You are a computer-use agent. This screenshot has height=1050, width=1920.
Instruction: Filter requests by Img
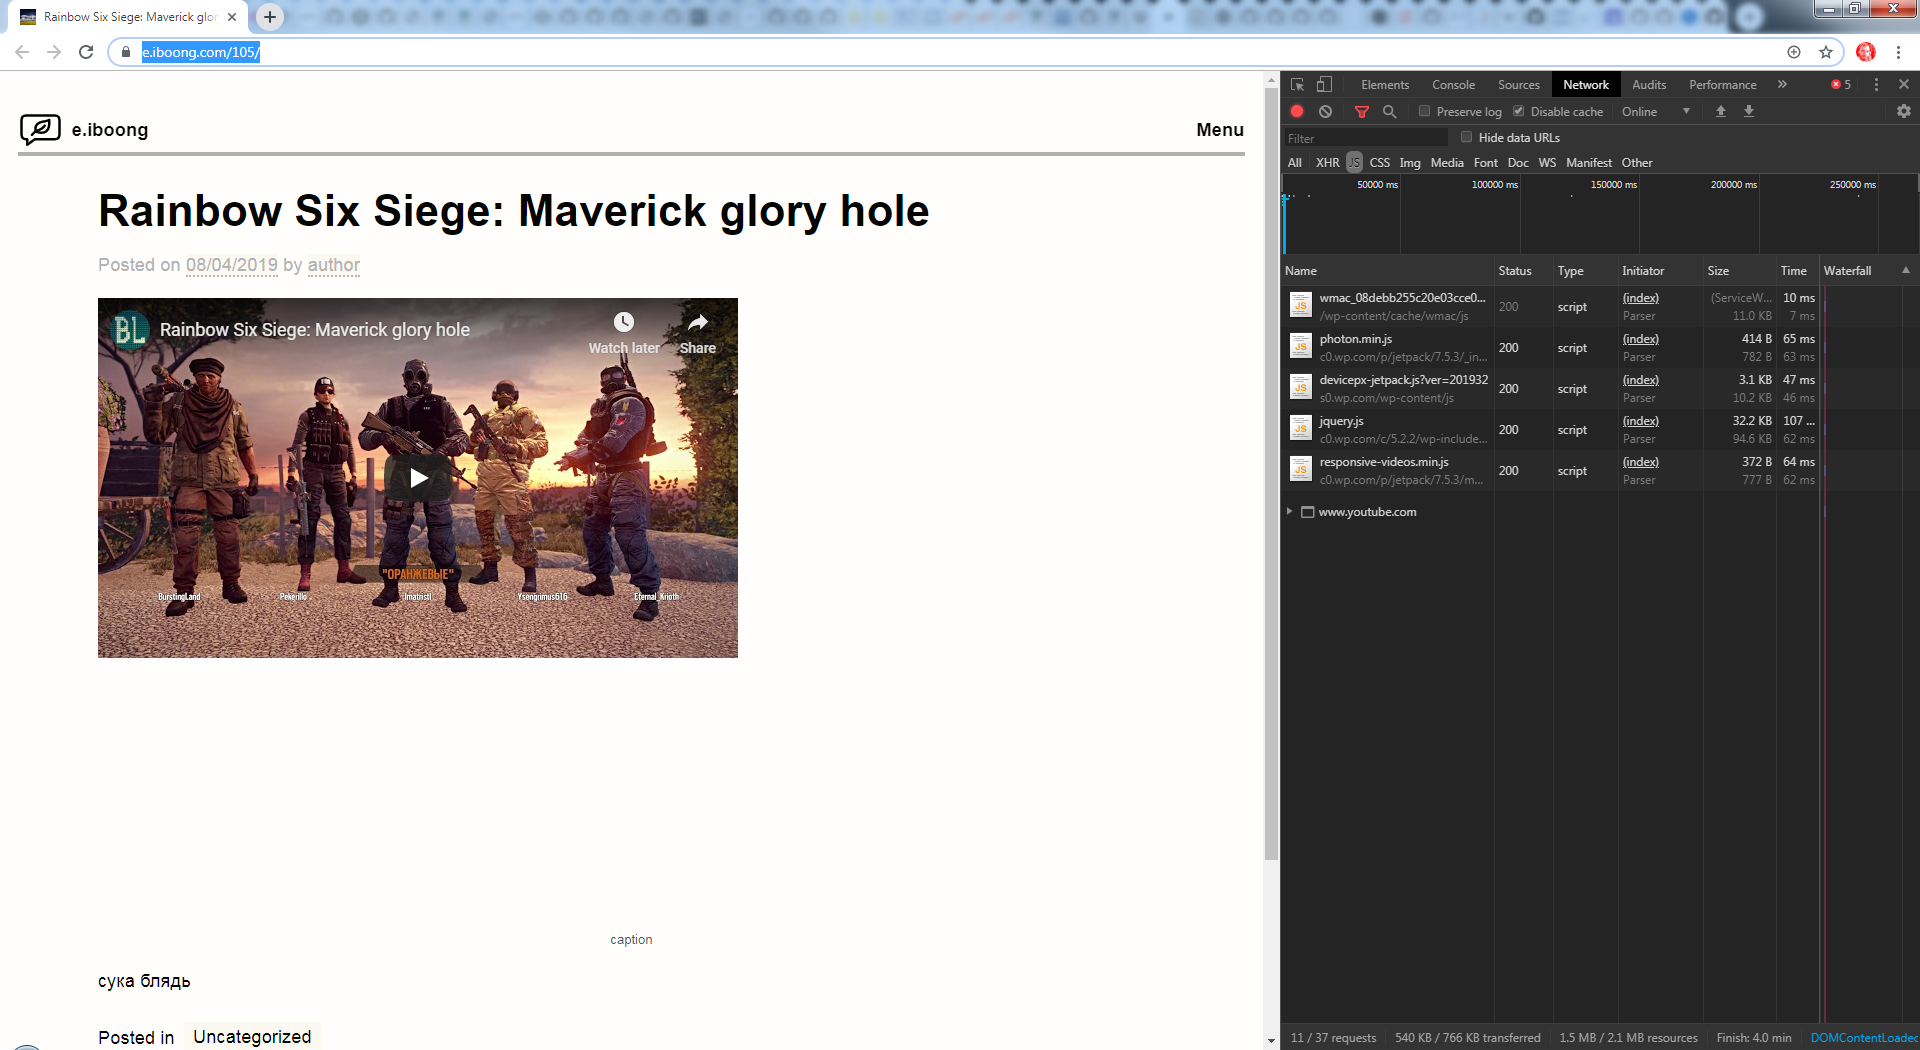pyautogui.click(x=1410, y=162)
